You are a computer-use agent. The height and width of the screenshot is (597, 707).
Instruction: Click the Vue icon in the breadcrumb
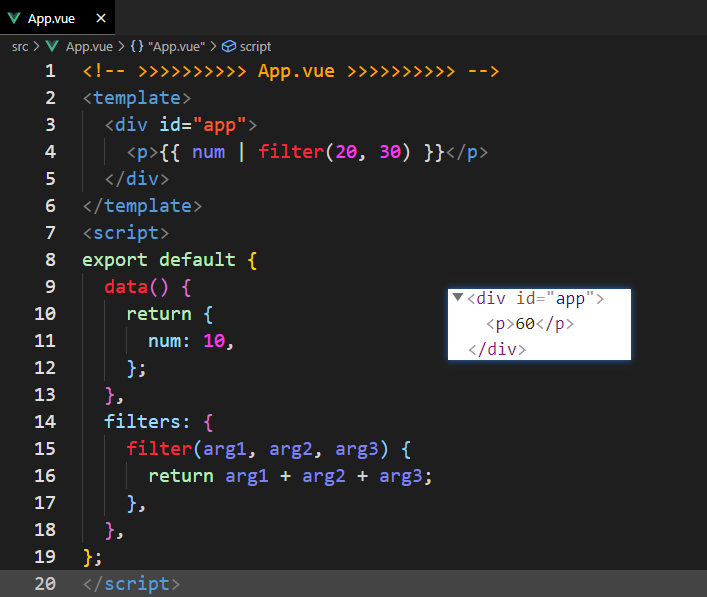click(x=52, y=46)
